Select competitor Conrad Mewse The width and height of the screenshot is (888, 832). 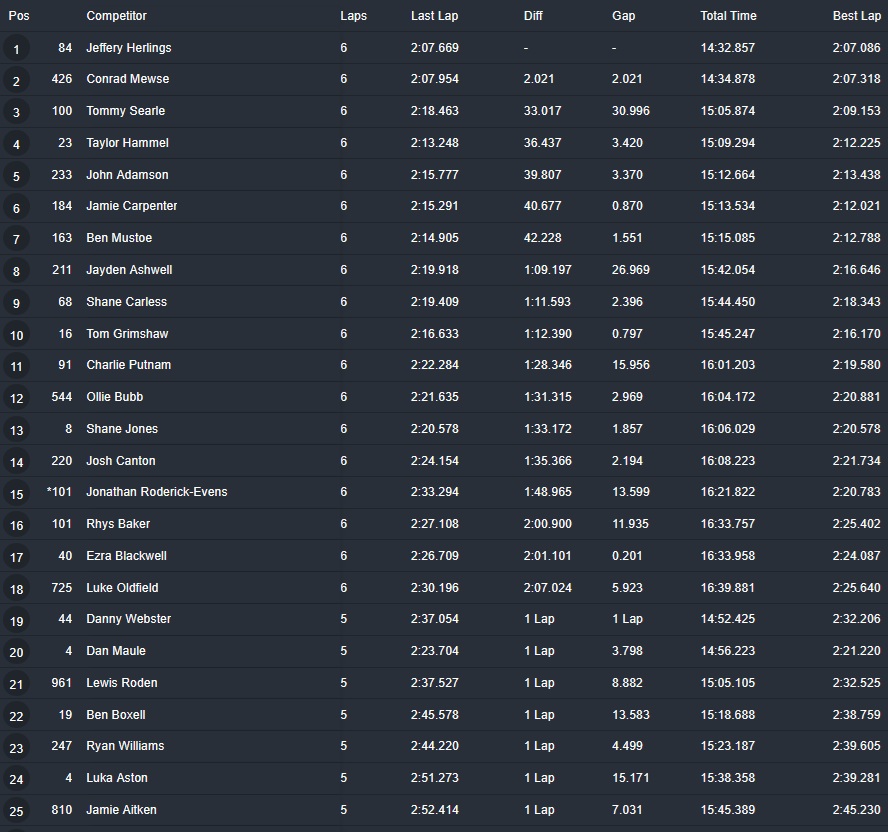tap(127, 79)
